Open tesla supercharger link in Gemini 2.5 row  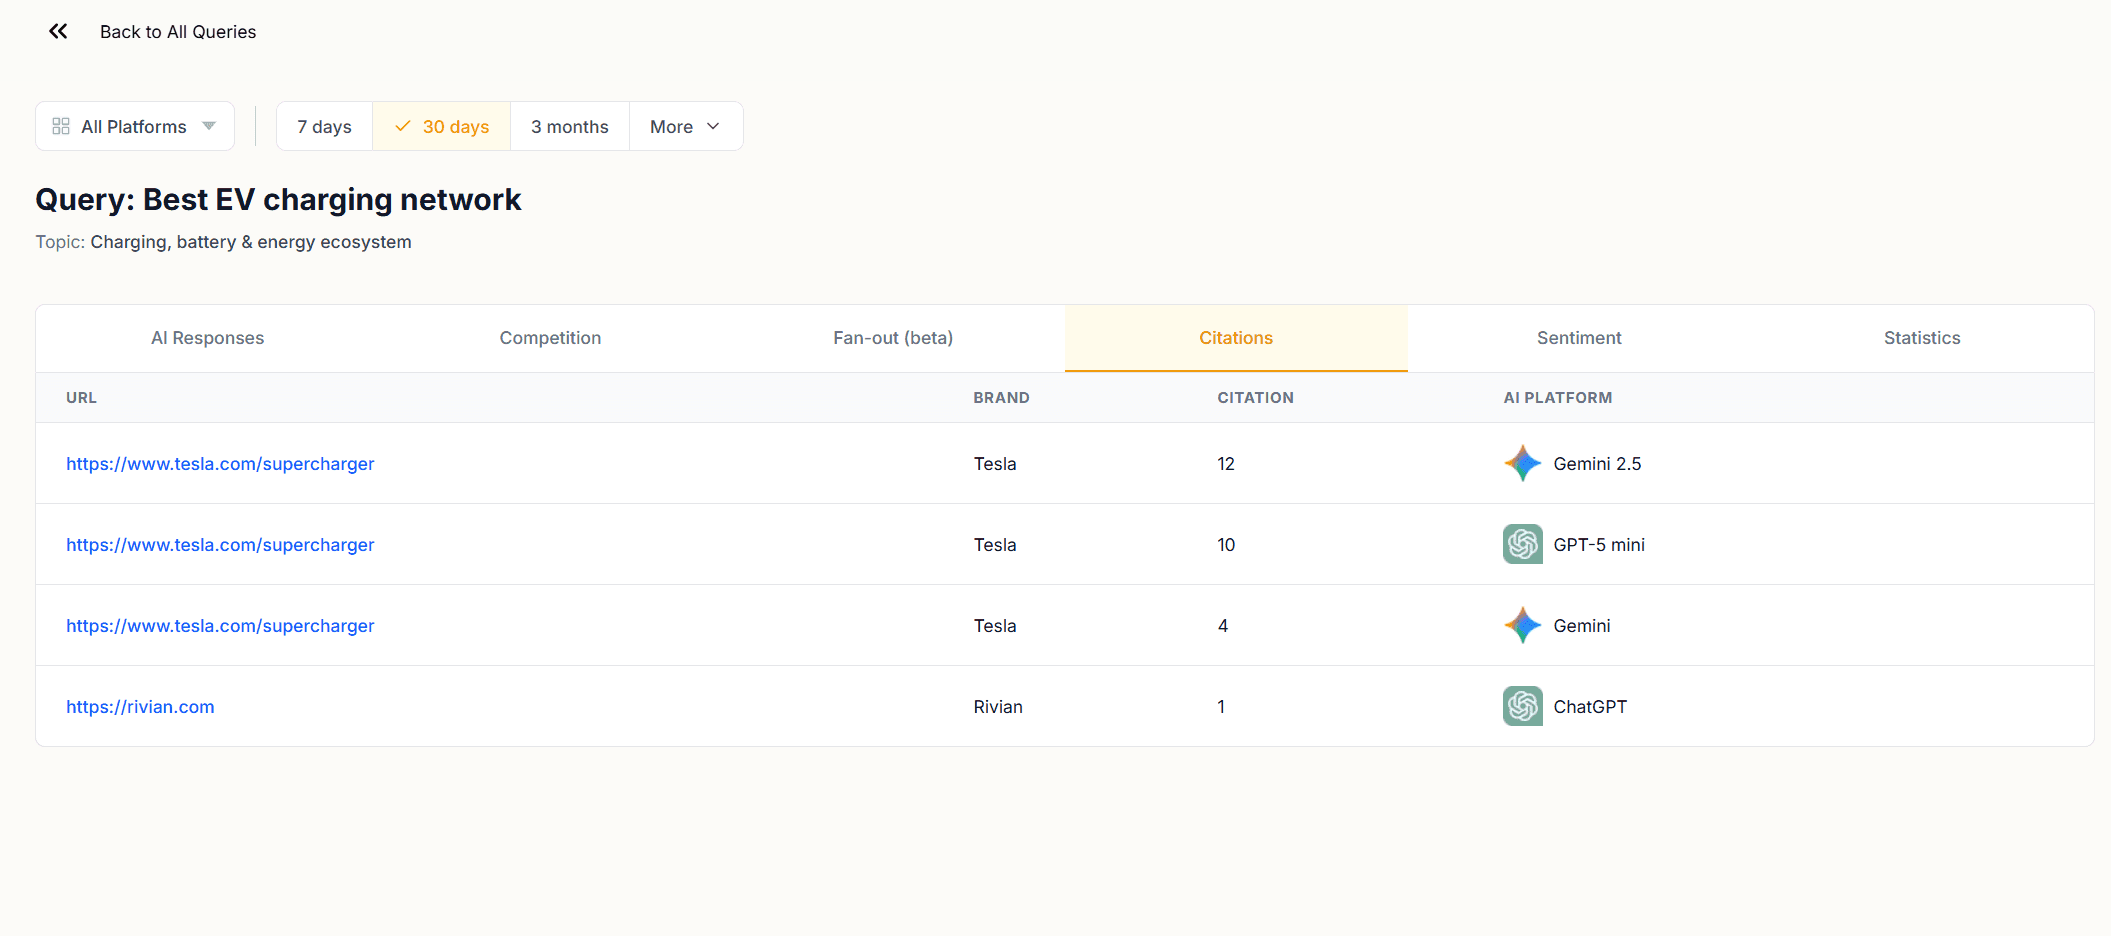click(220, 464)
